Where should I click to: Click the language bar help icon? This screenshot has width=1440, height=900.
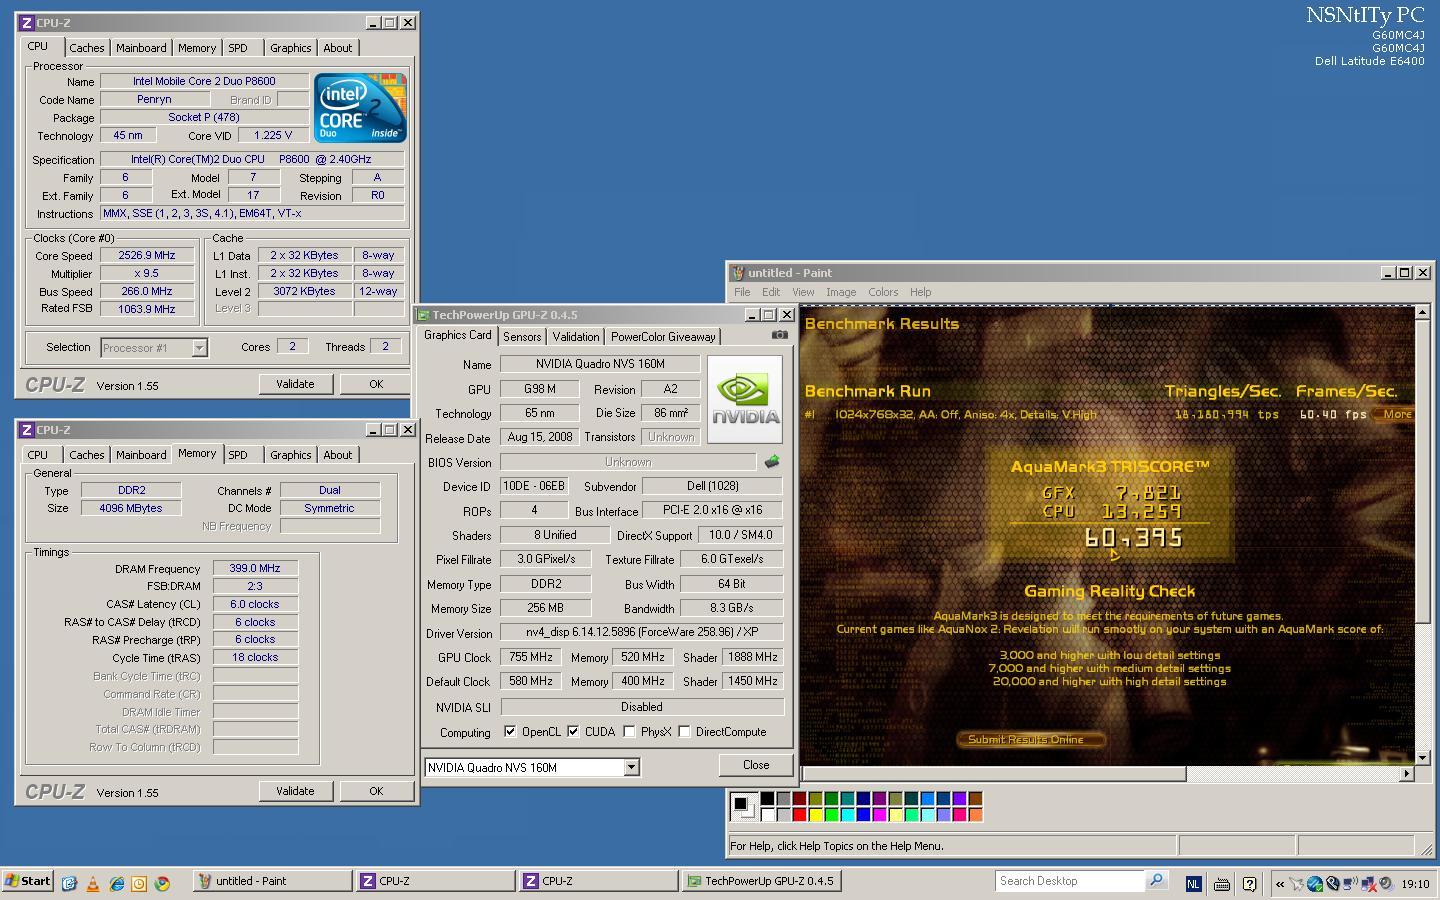[1249, 883]
